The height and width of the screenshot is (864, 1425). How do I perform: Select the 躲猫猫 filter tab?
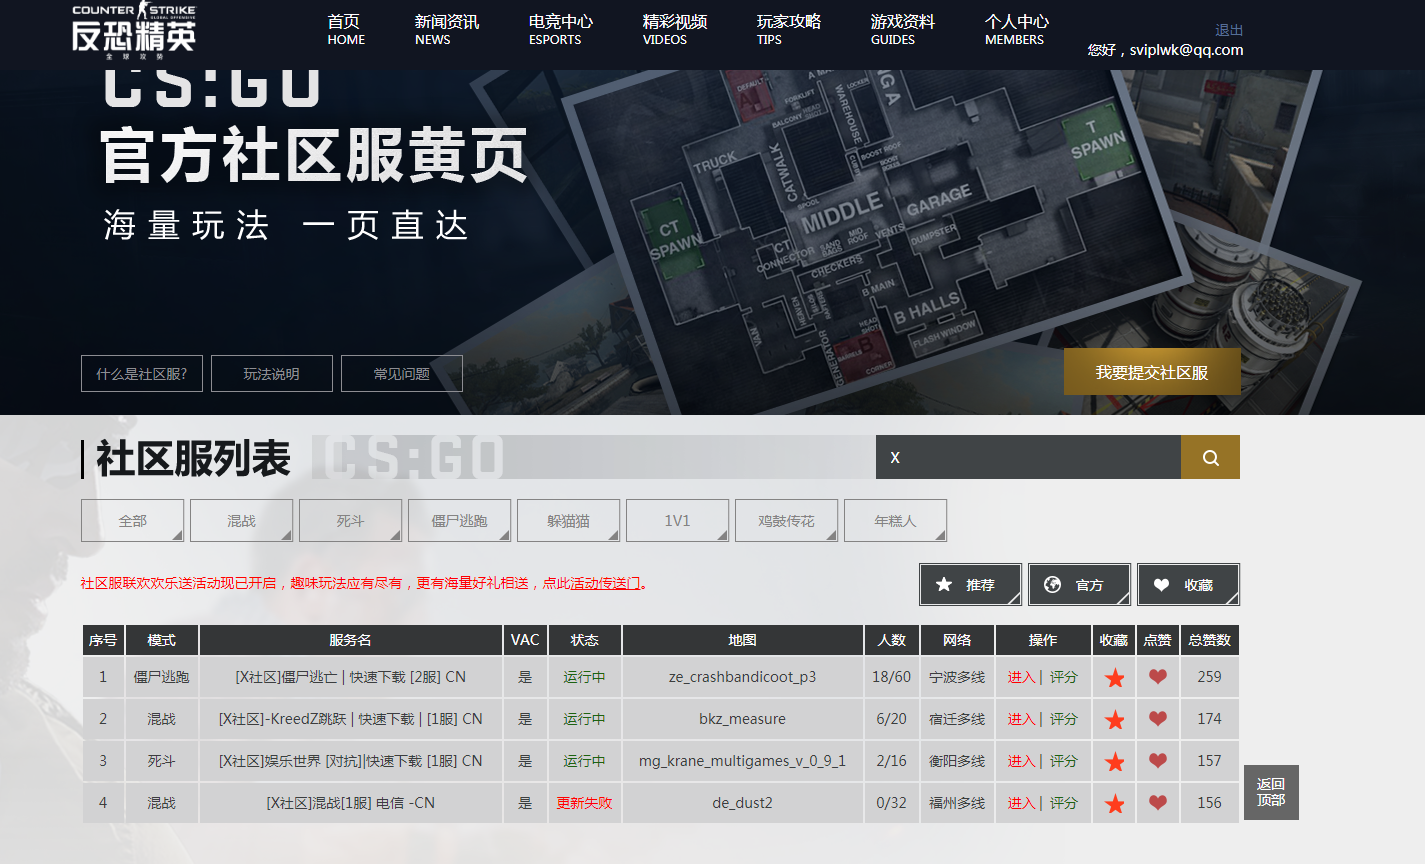(568, 520)
